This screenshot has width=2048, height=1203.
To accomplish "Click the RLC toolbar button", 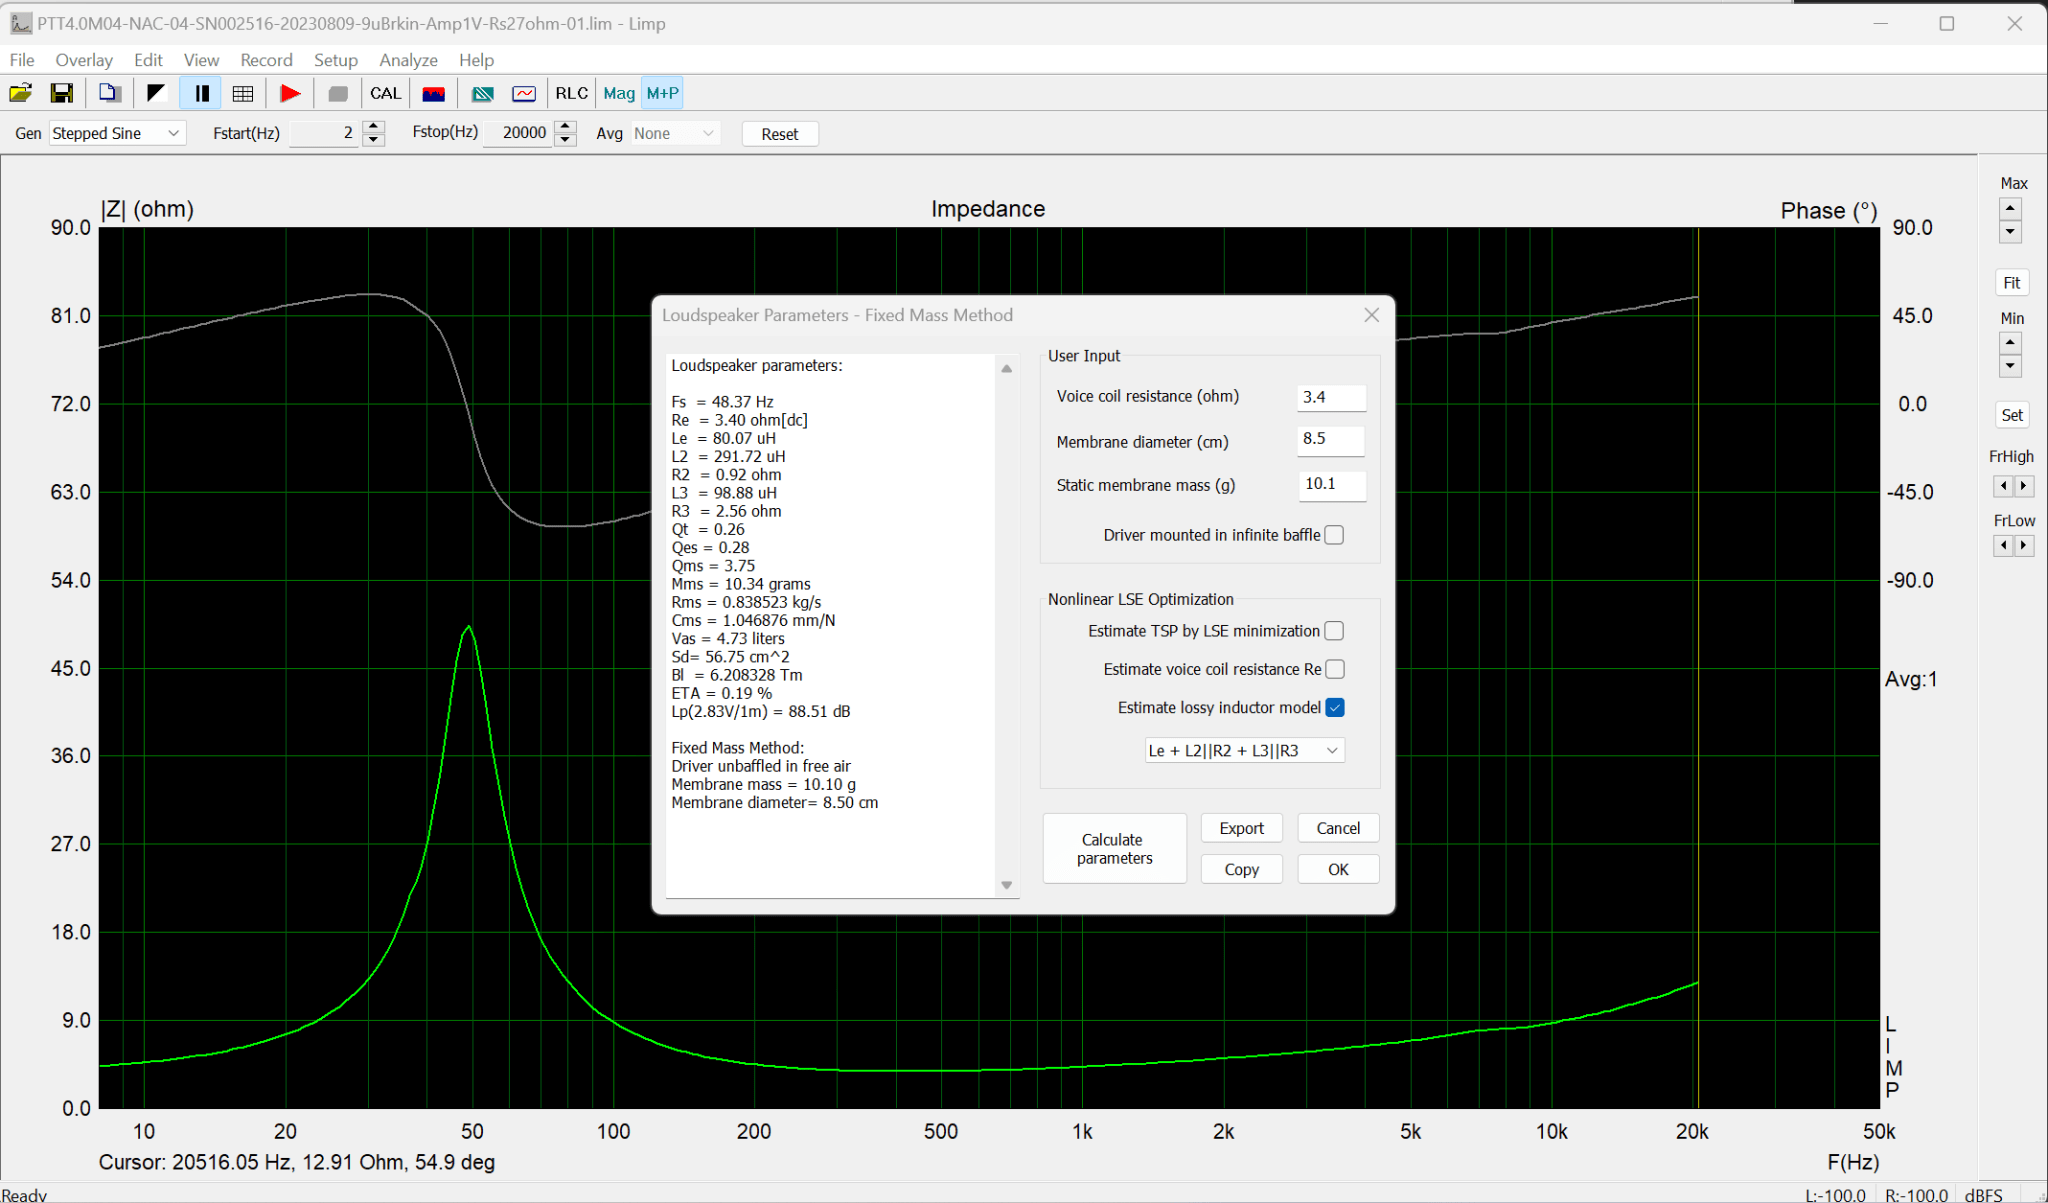I will [x=571, y=93].
